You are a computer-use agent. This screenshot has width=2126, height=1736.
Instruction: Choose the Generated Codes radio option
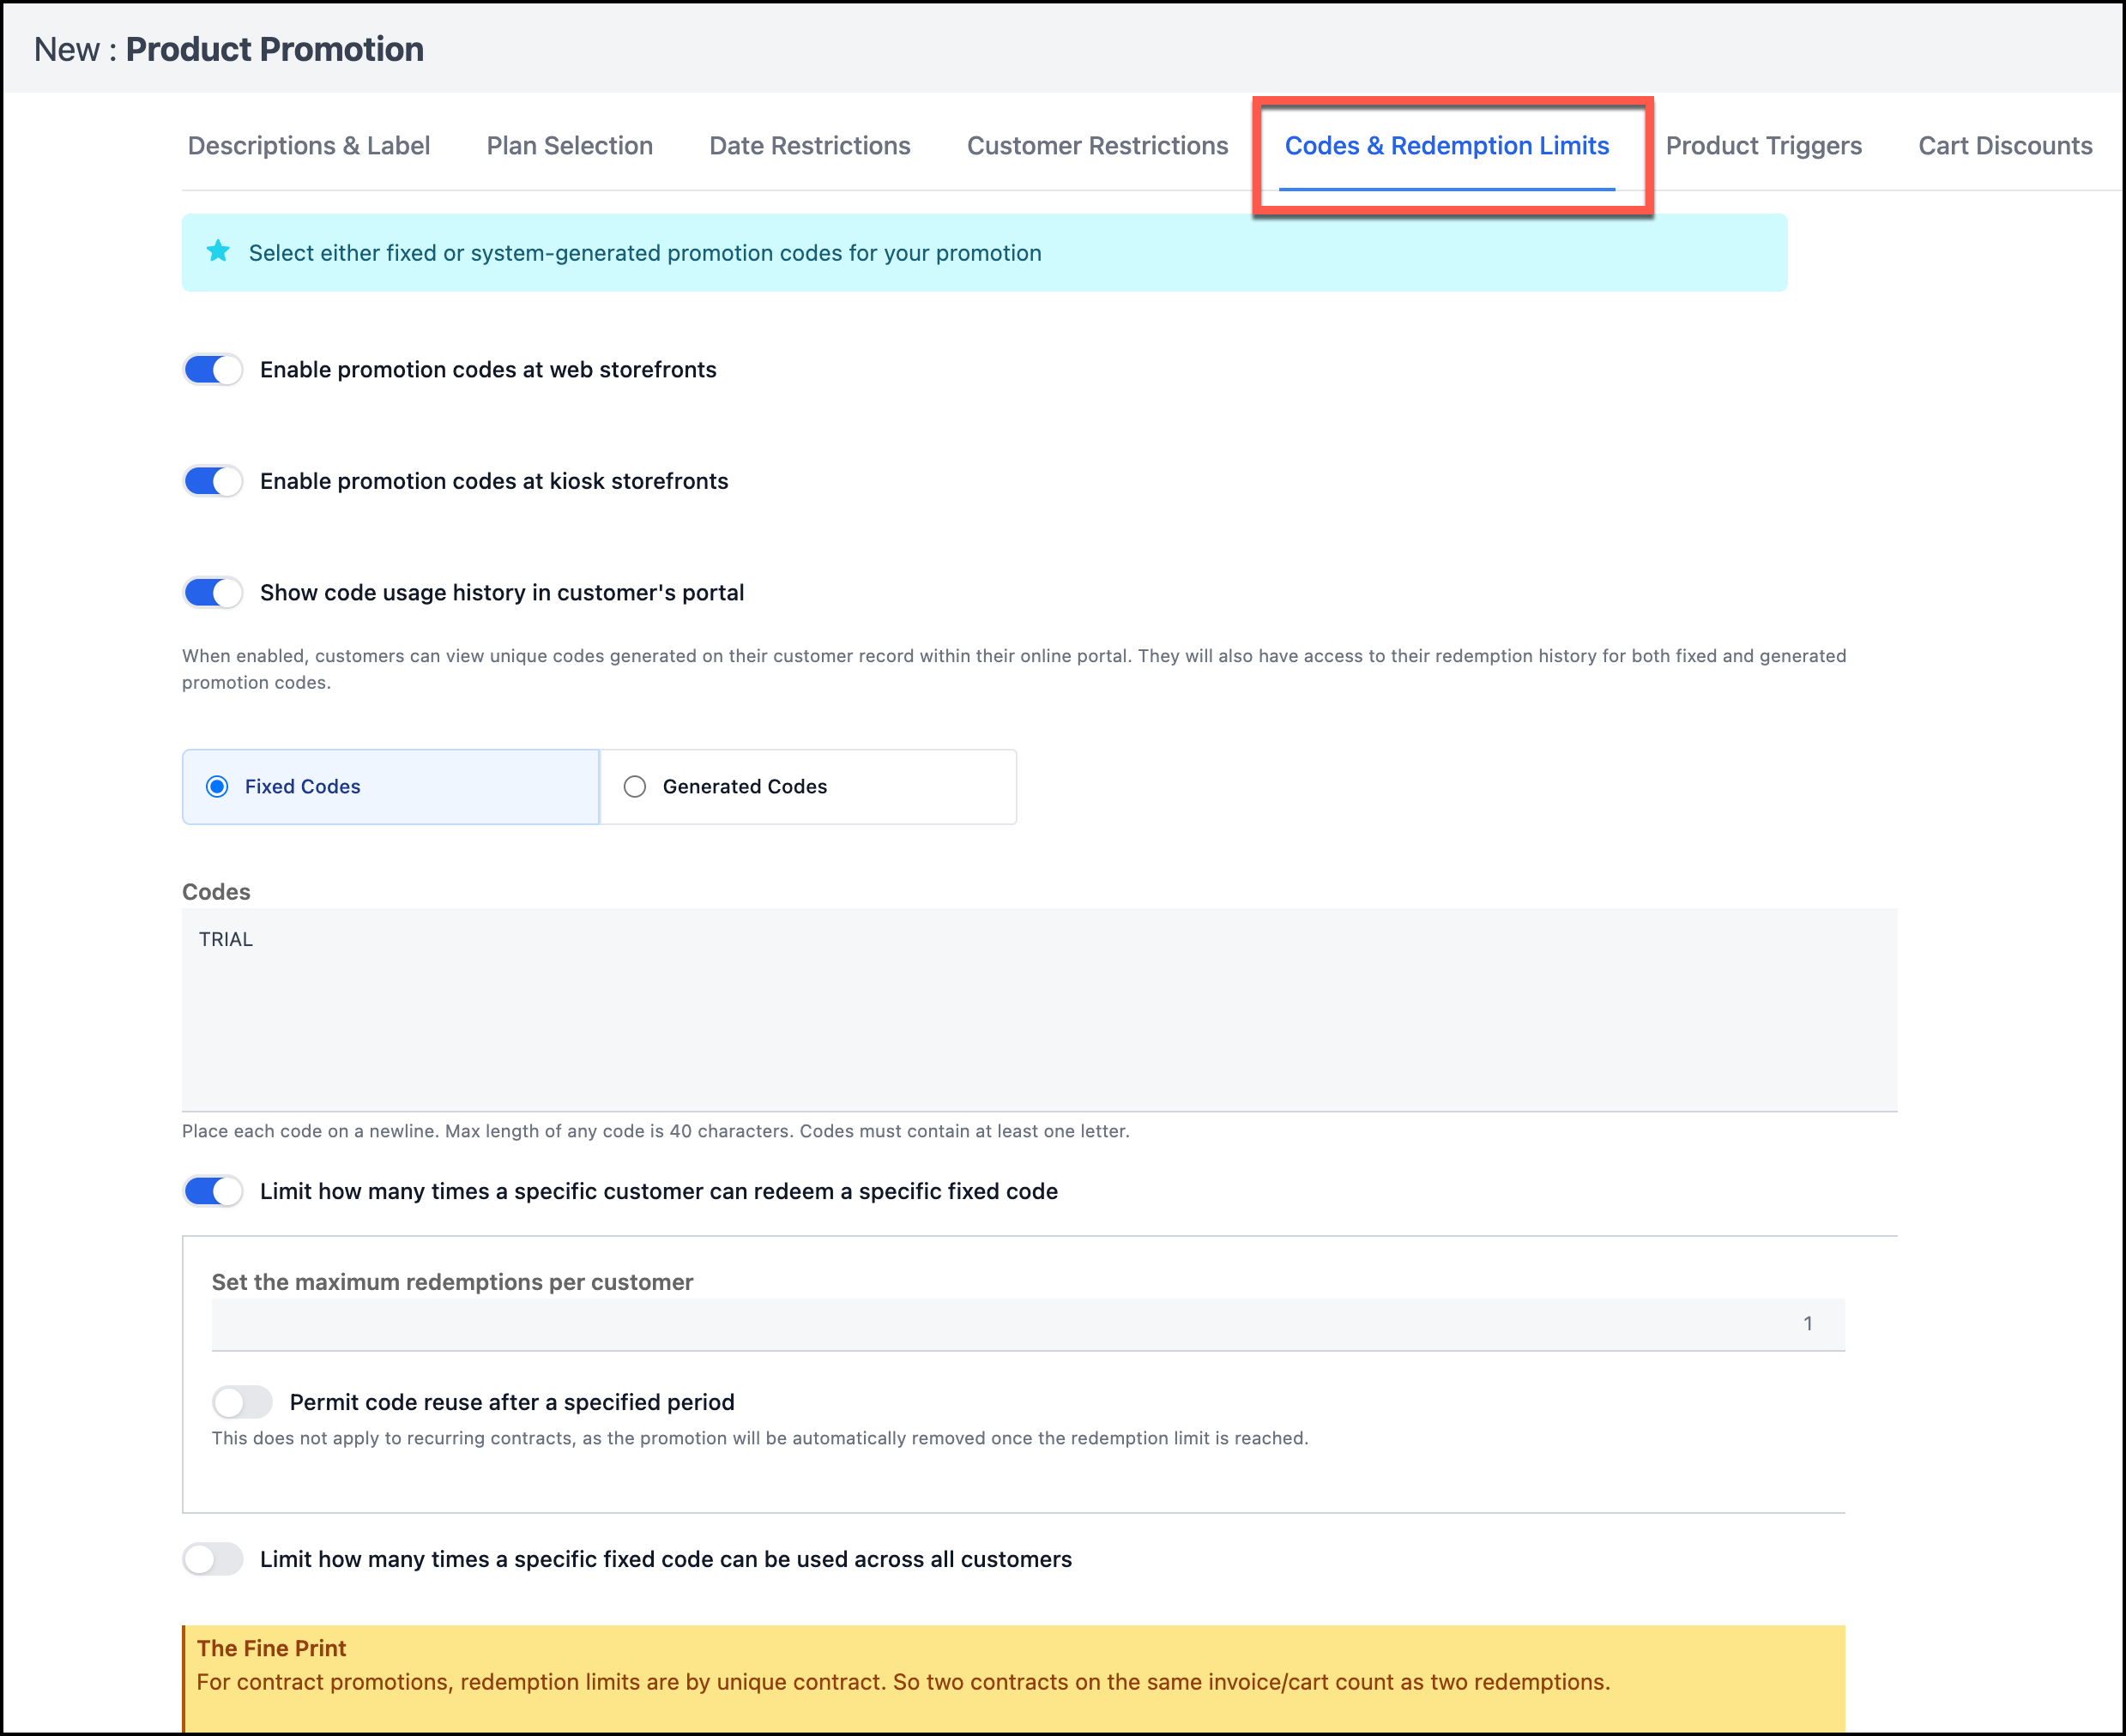635,787
